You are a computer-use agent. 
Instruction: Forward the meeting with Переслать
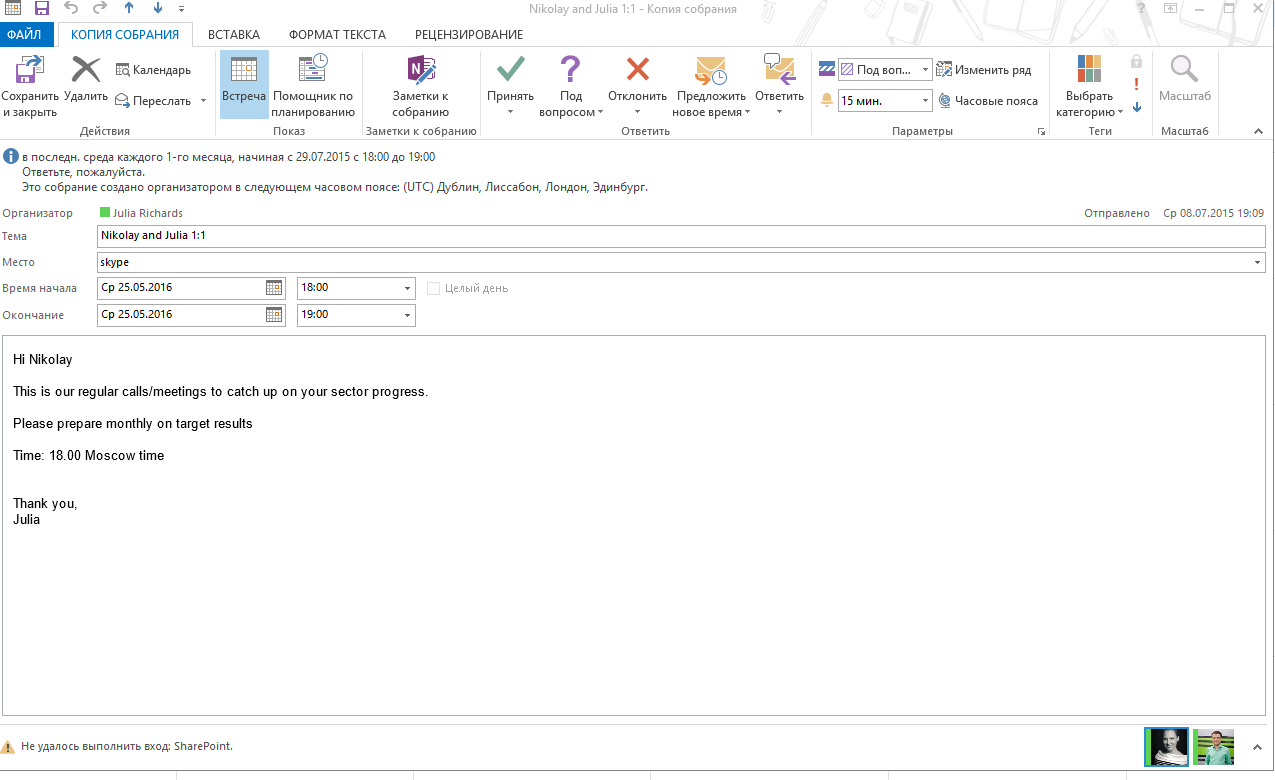[x=152, y=101]
